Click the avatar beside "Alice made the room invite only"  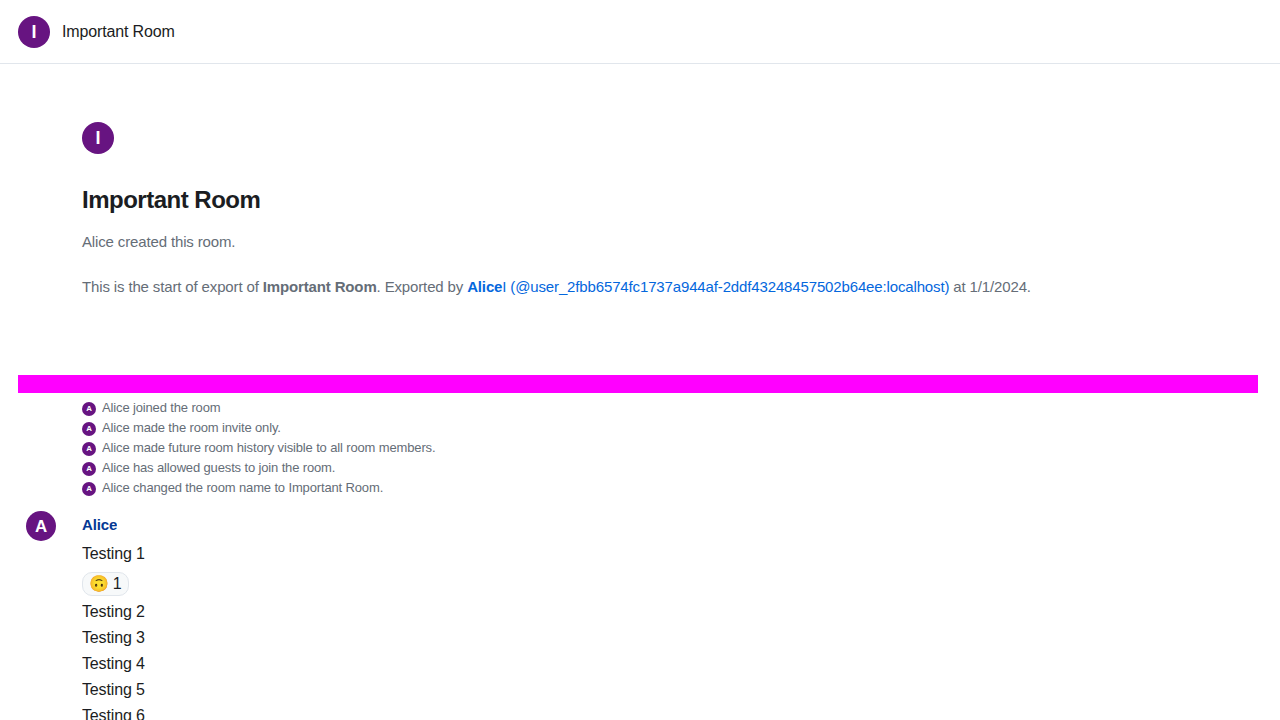click(x=89, y=429)
